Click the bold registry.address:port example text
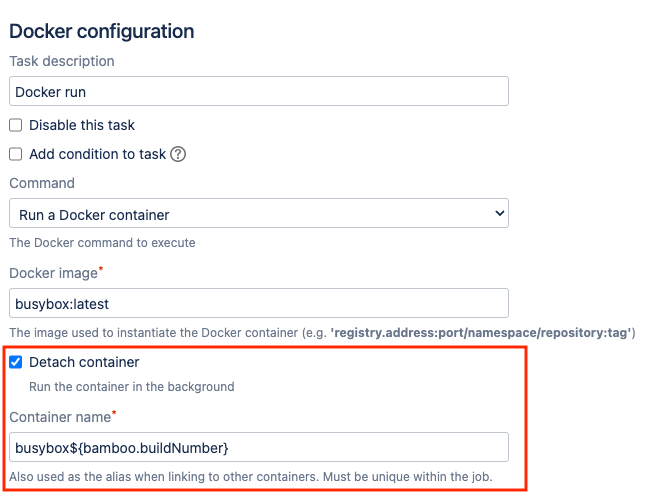Image resolution: width=667 pixels, height=497 pixels. point(481,332)
